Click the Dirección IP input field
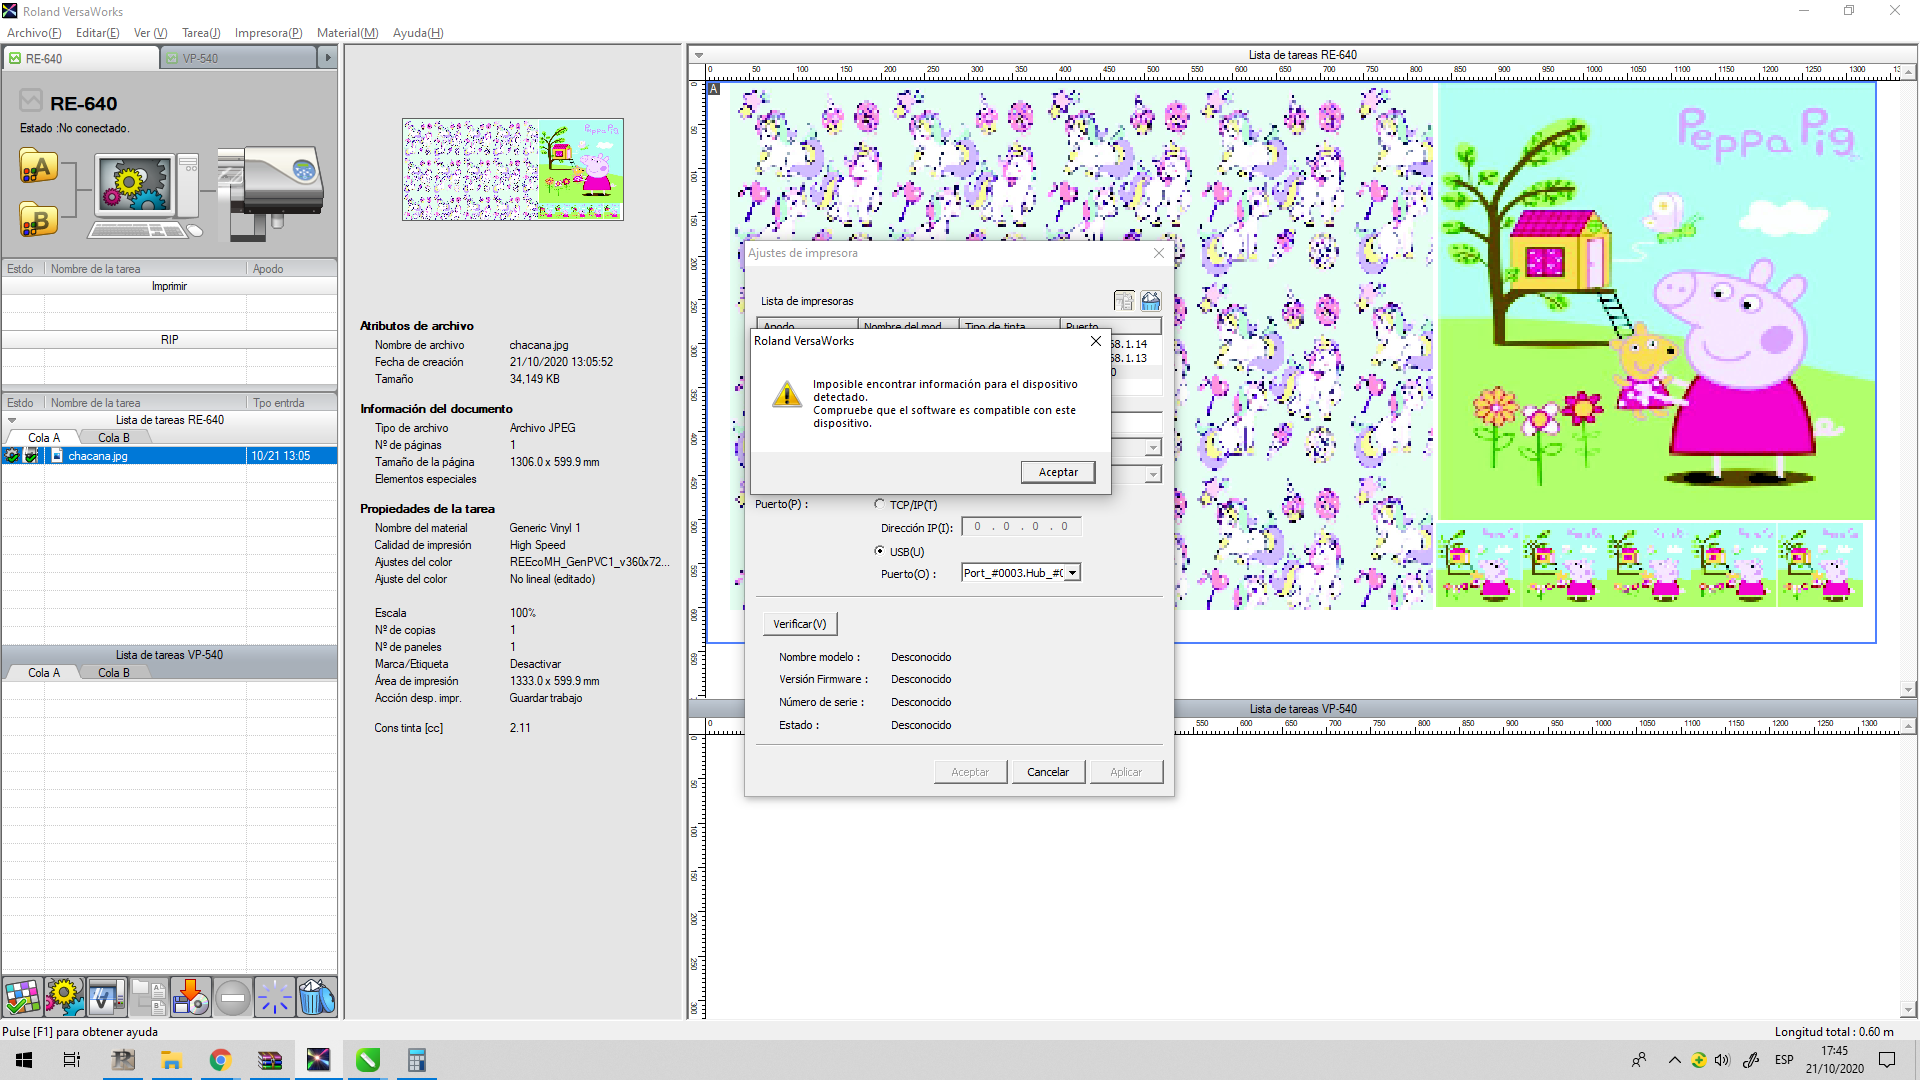The width and height of the screenshot is (1920, 1080). pos(1021,527)
